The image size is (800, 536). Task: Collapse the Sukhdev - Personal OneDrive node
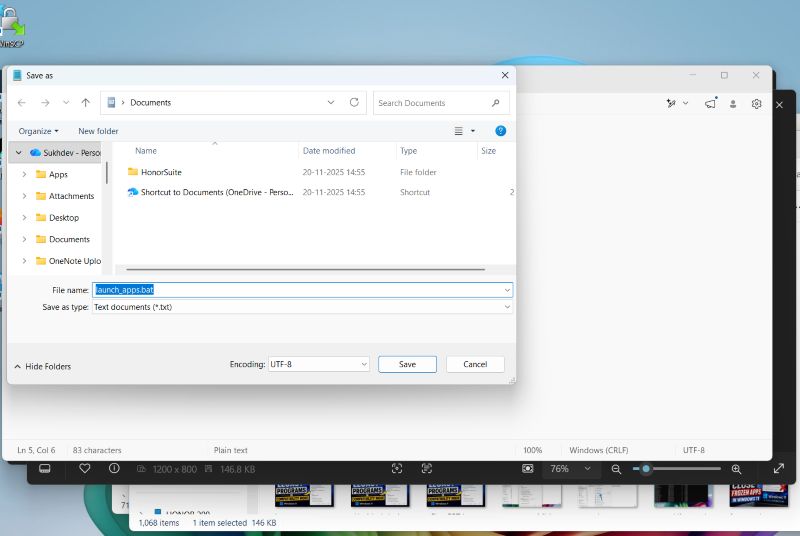(18, 152)
